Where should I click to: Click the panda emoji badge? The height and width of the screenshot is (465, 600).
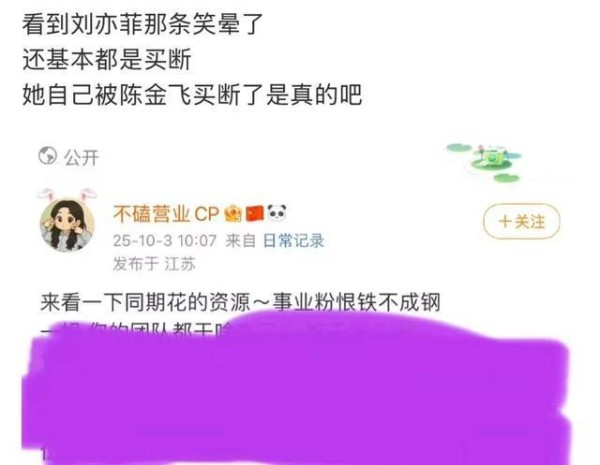(277, 213)
